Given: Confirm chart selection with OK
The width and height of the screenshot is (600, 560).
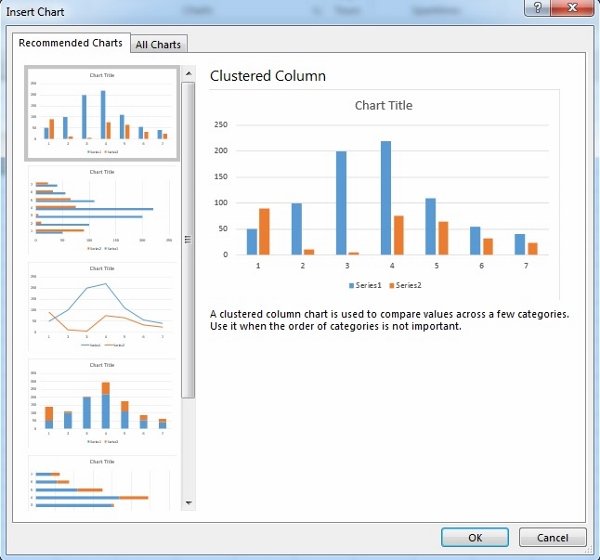Looking at the screenshot, I should pyautogui.click(x=474, y=538).
